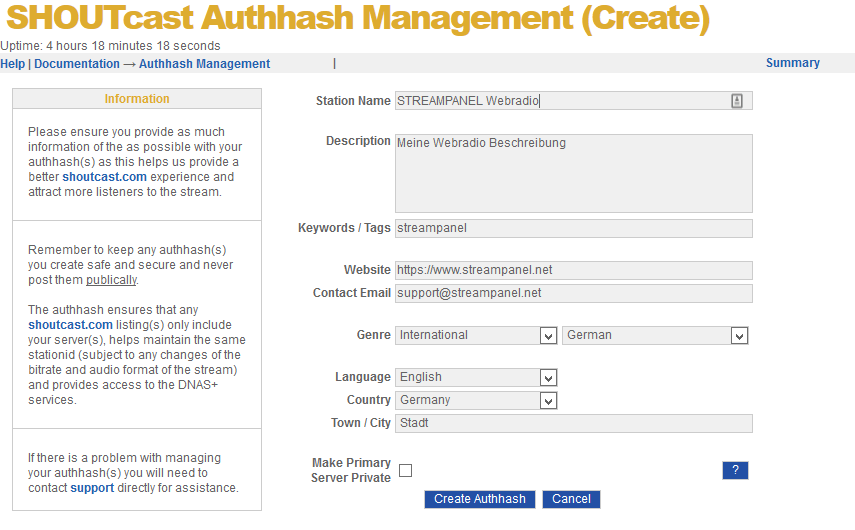Screen dimensions: 855x530
Task: Click the Create Authhash button
Action: coord(480,499)
